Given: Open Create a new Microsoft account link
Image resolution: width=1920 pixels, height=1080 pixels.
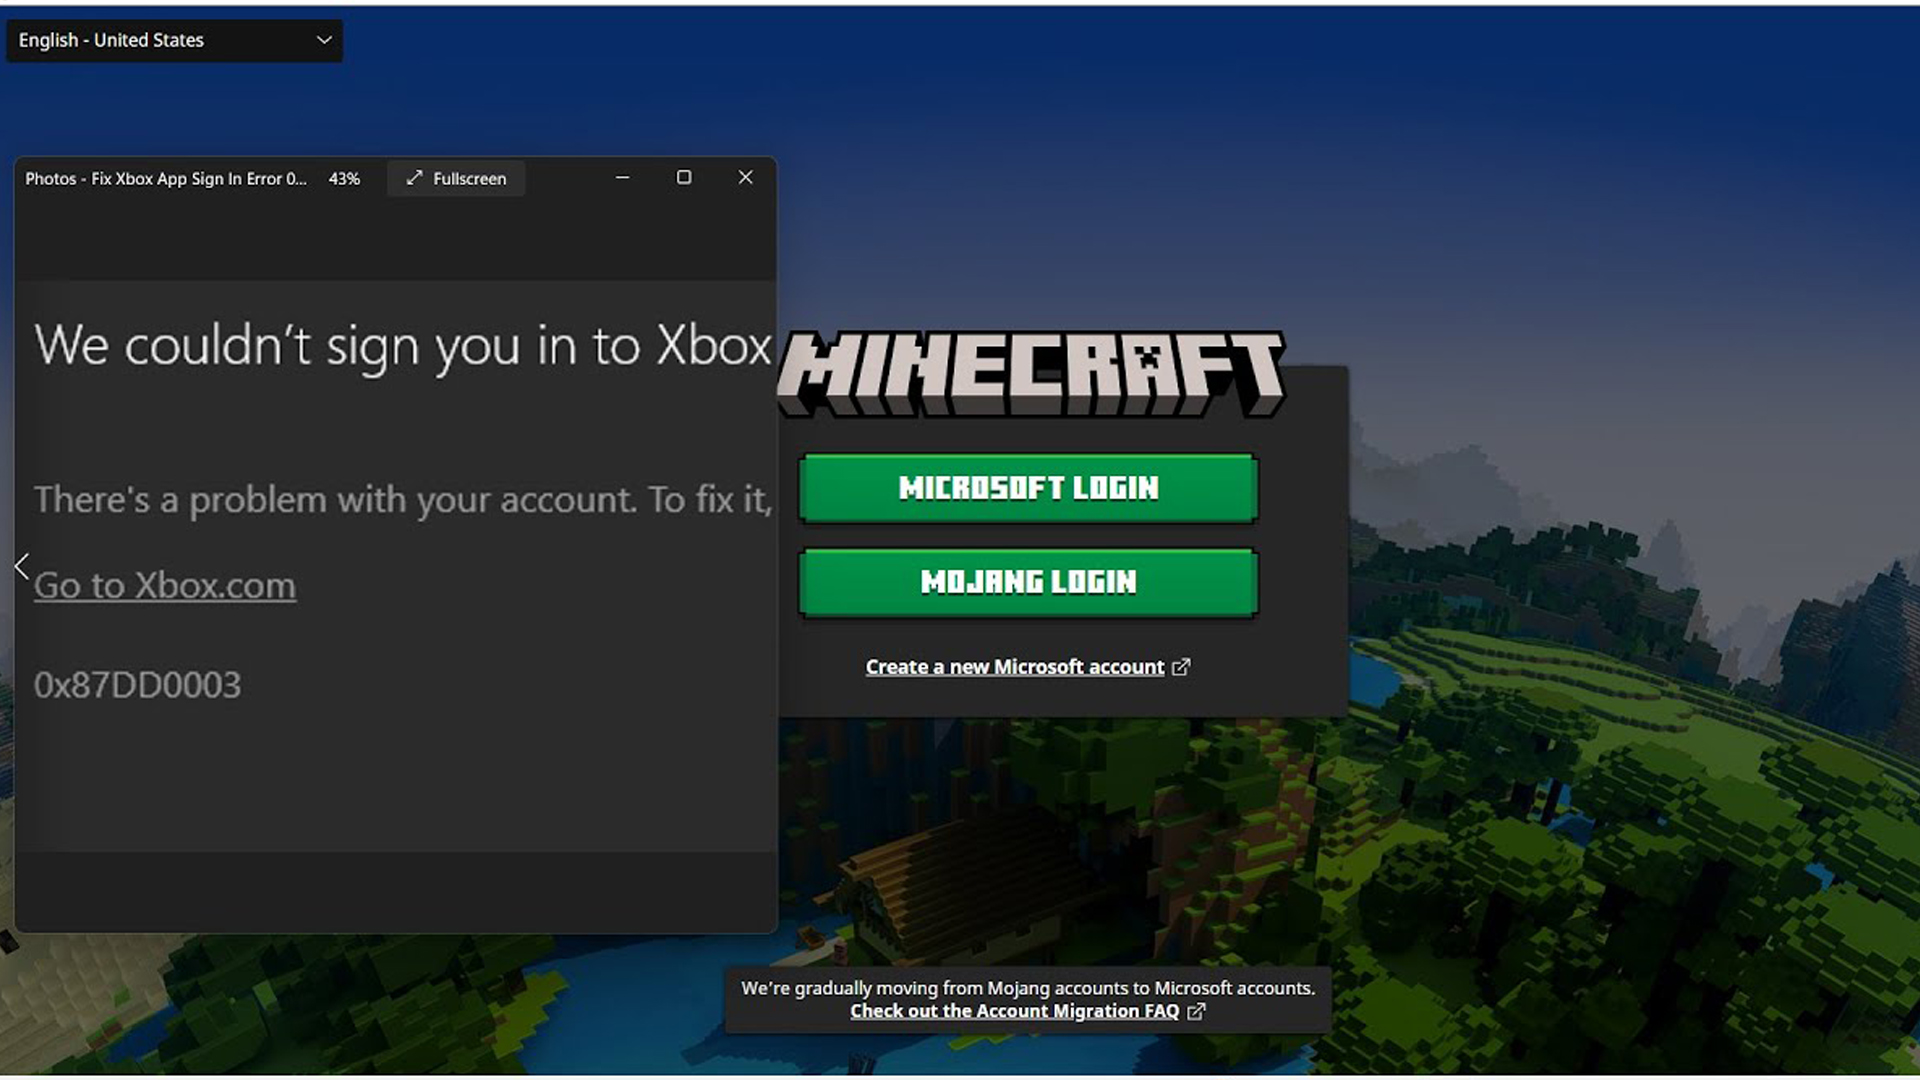Looking at the screenshot, I should [x=1013, y=666].
